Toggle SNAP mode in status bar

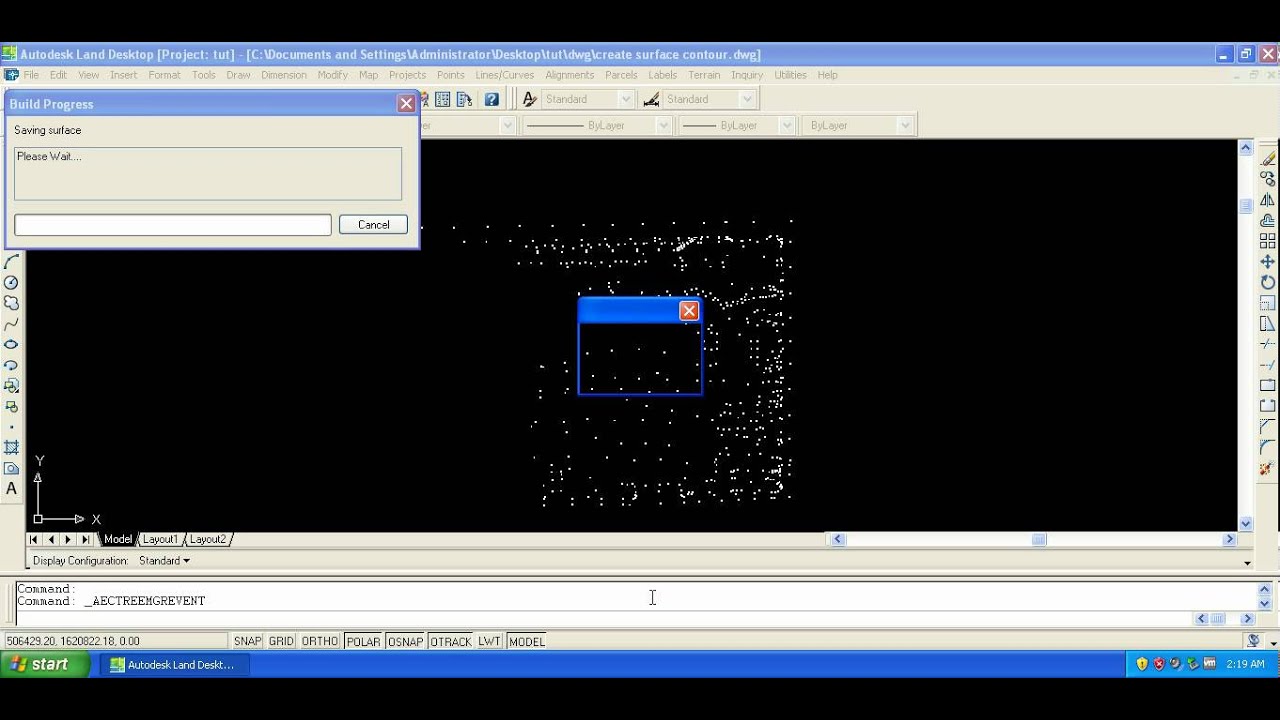[x=247, y=641]
